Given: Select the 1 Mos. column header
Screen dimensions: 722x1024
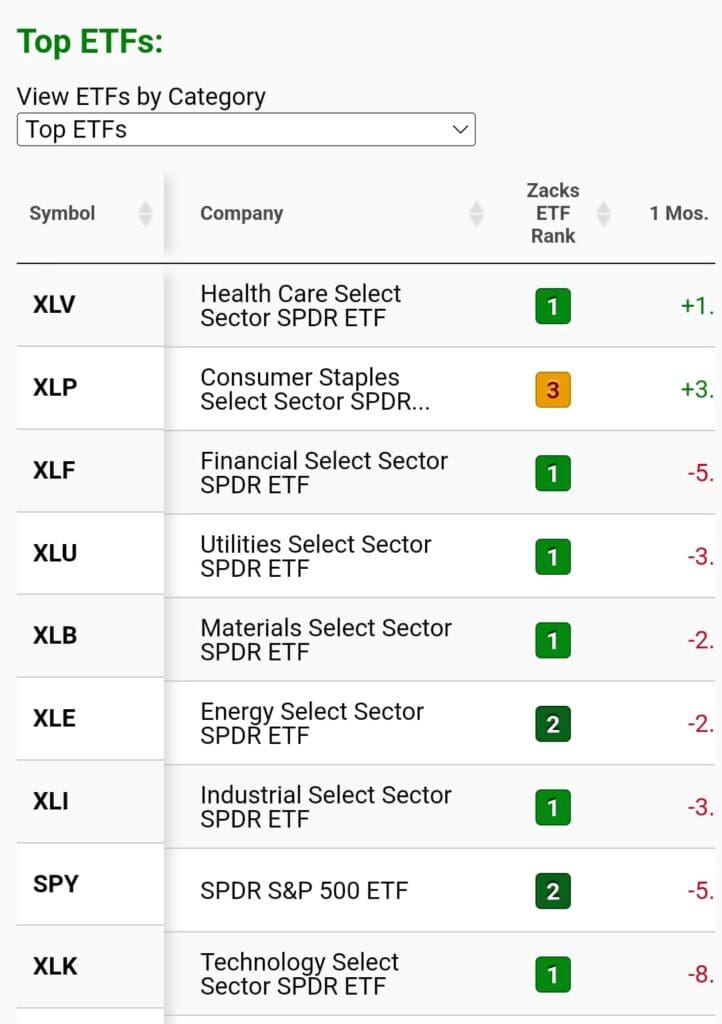Looking at the screenshot, I should point(679,212).
